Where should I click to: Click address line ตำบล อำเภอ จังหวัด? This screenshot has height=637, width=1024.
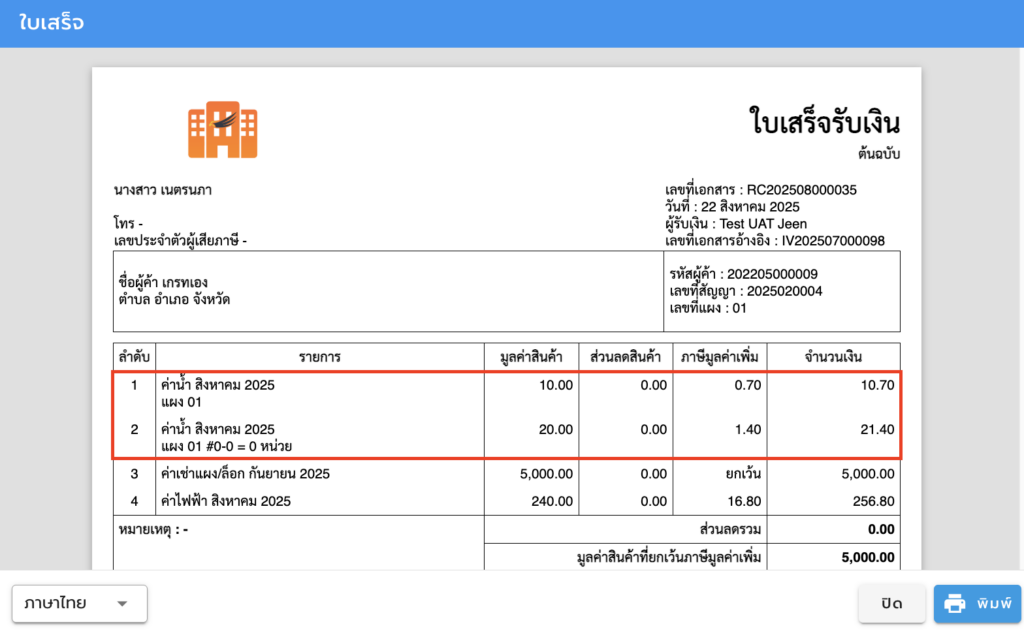[x=174, y=300]
